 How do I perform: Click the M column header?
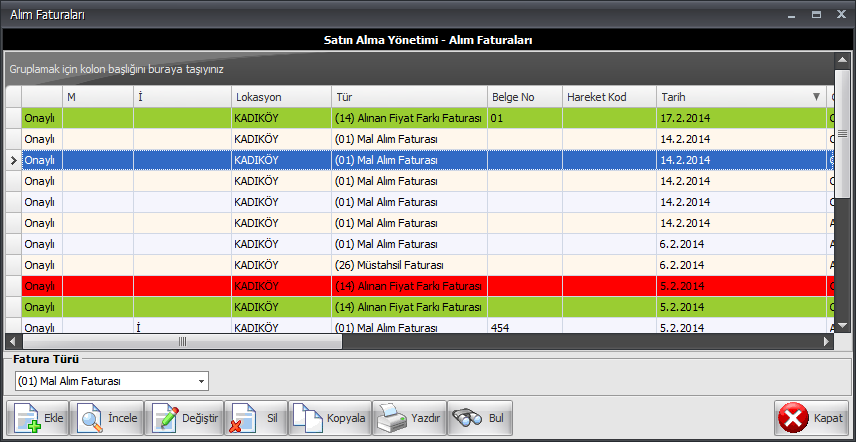pyautogui.click(x=98, y=97)
